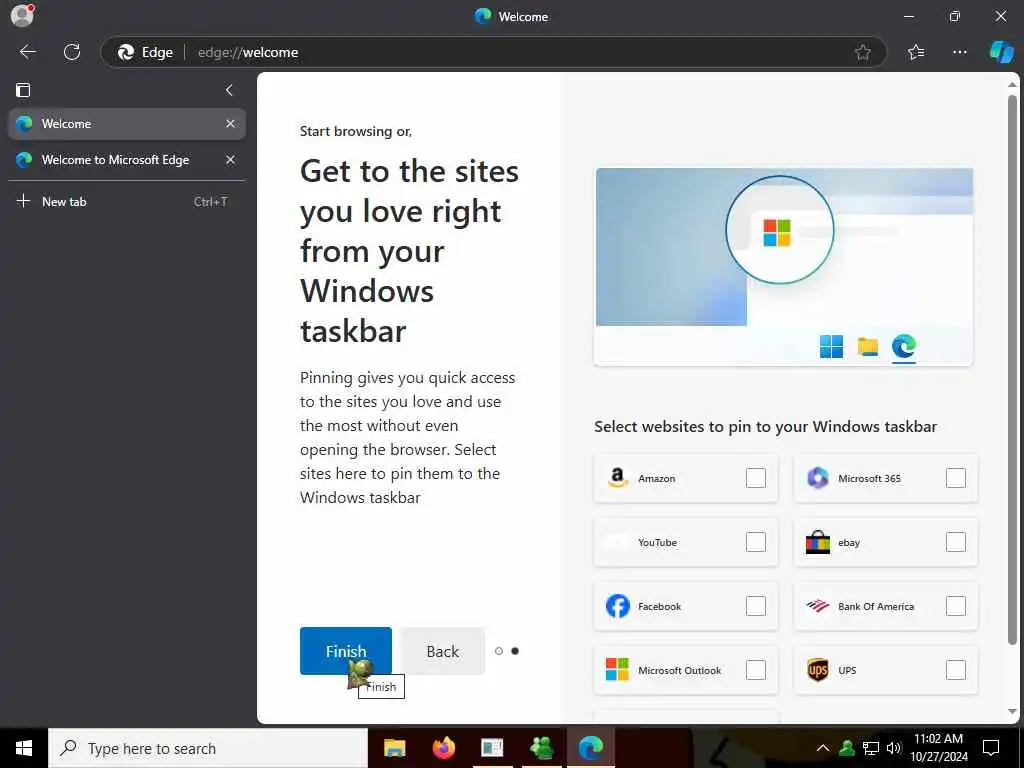The height and width of the screenshot is (768, 1024).
Task: Click the Microsoft 365 logo icon
Action: (818, 478)
